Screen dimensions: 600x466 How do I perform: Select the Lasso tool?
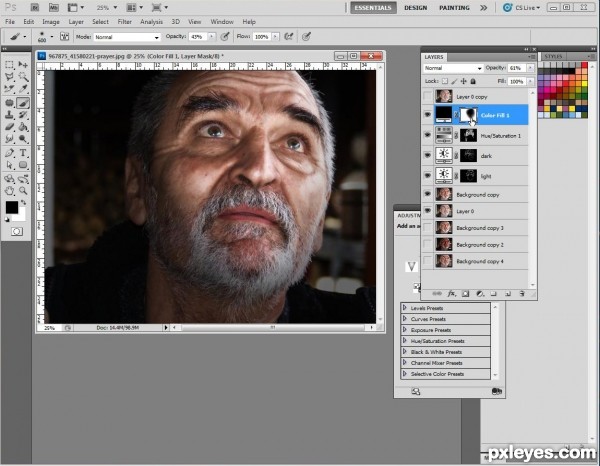click(x=10, y=77)
